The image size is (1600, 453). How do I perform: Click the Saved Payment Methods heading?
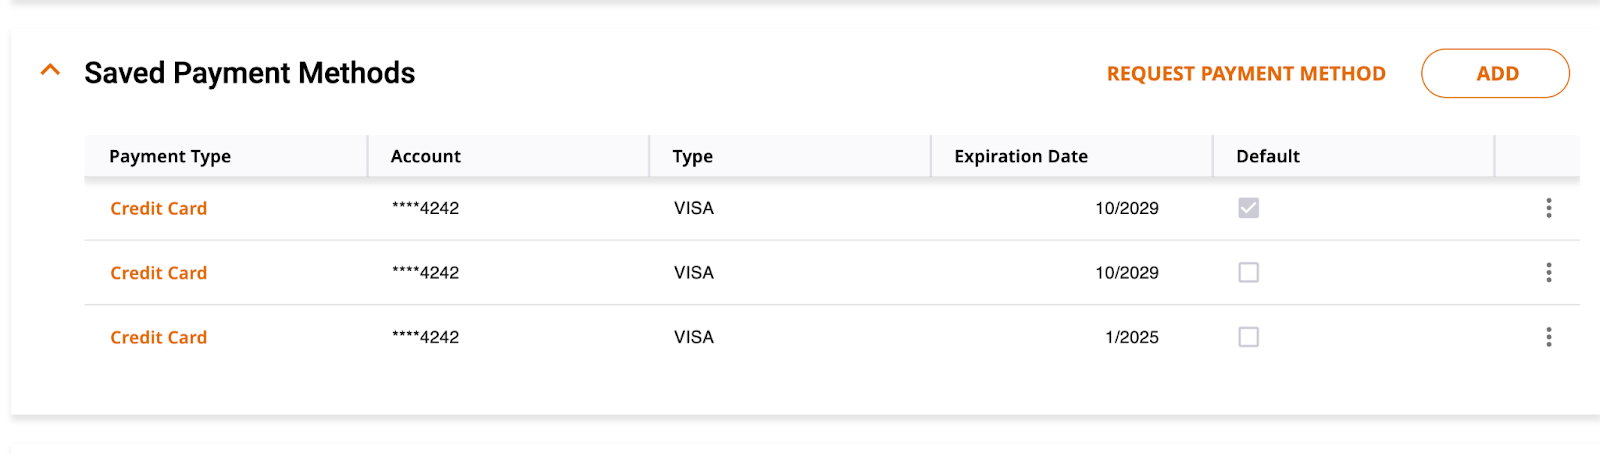(249, 73)
